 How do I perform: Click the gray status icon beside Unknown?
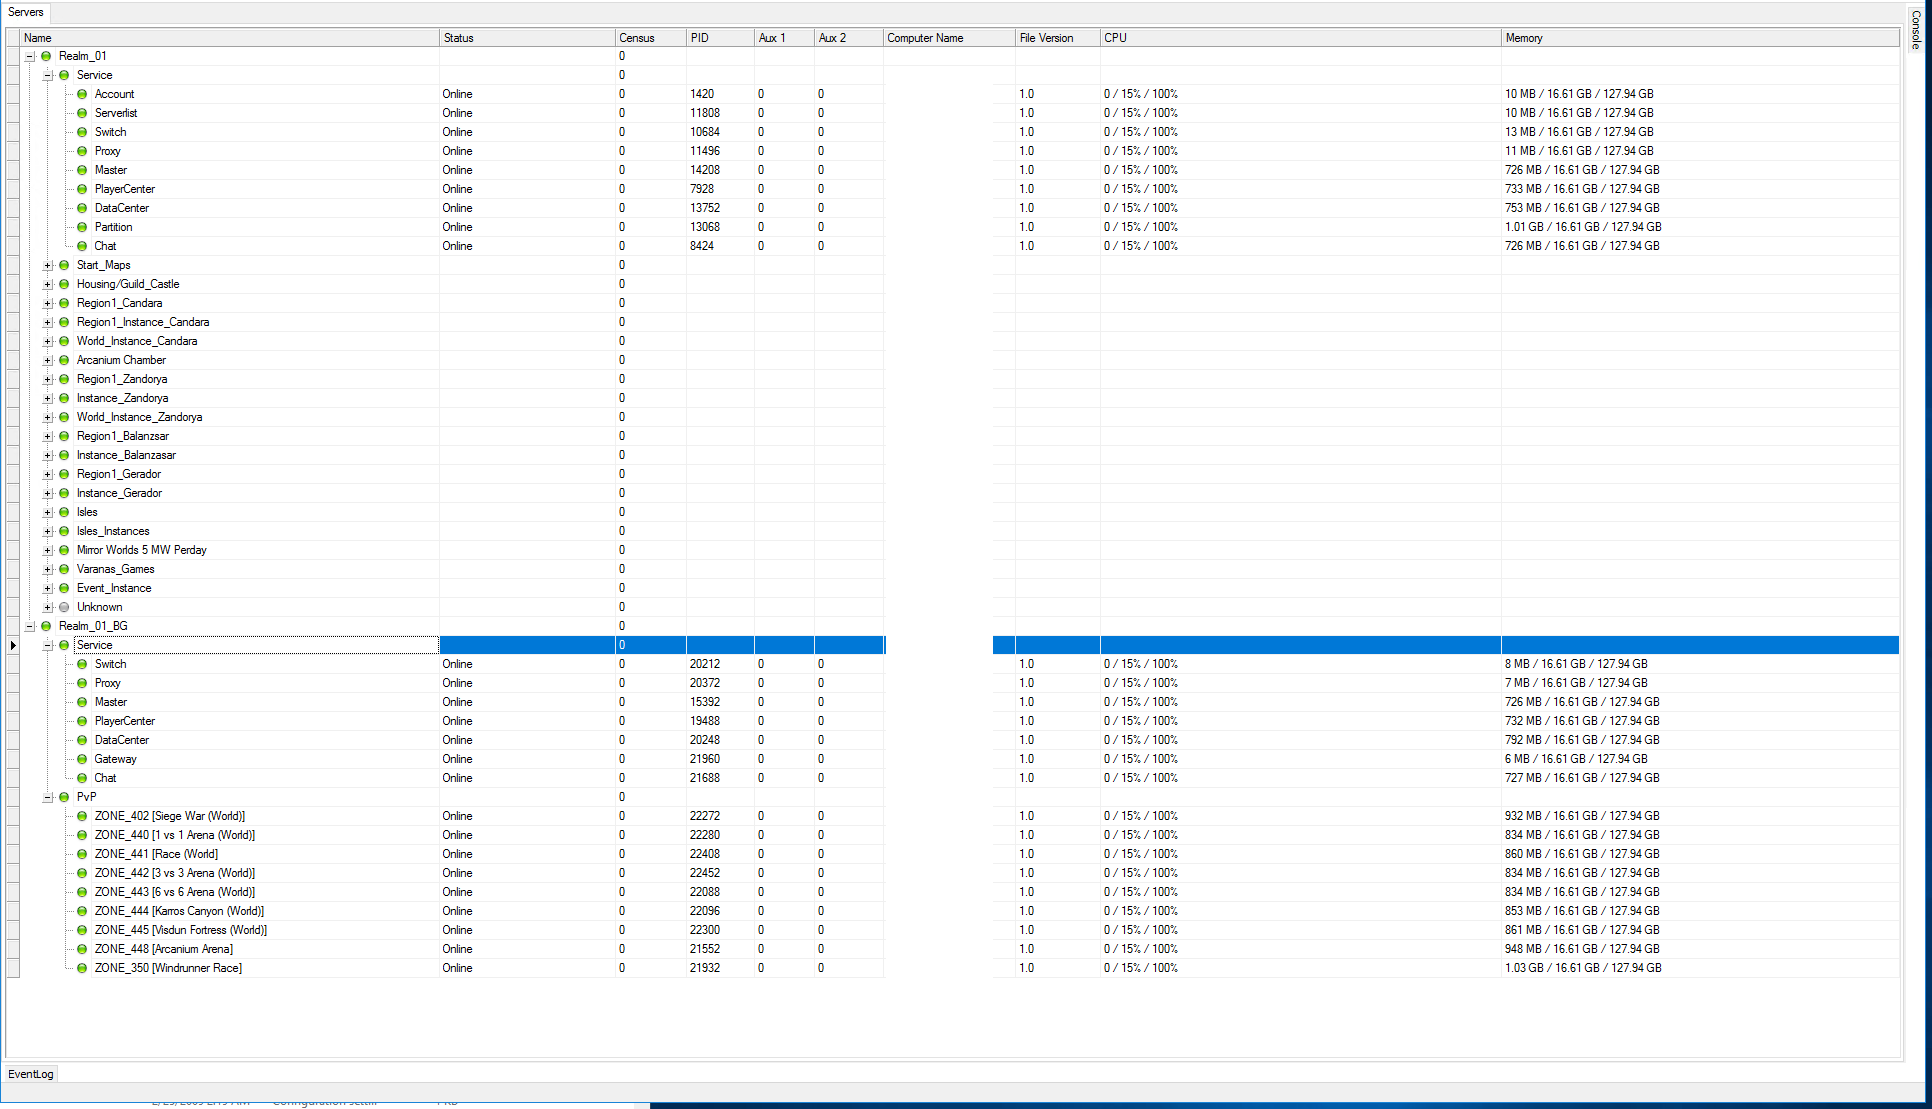coord(64,607)
